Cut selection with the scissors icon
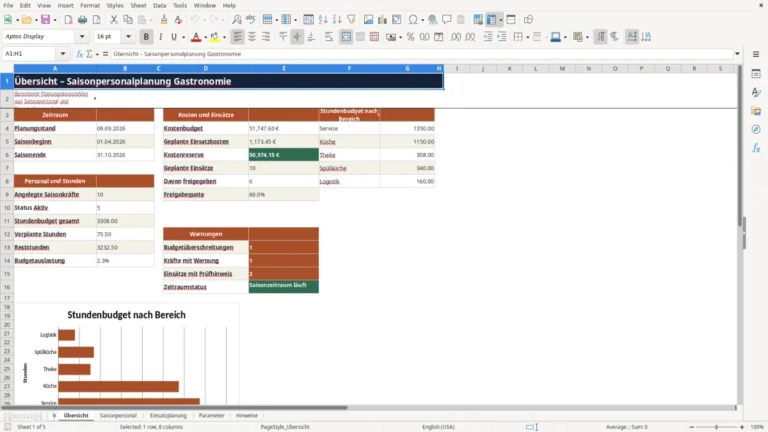The width and height of the screenshot is (768, 432). pyautogui.click(x=114, y=20)
